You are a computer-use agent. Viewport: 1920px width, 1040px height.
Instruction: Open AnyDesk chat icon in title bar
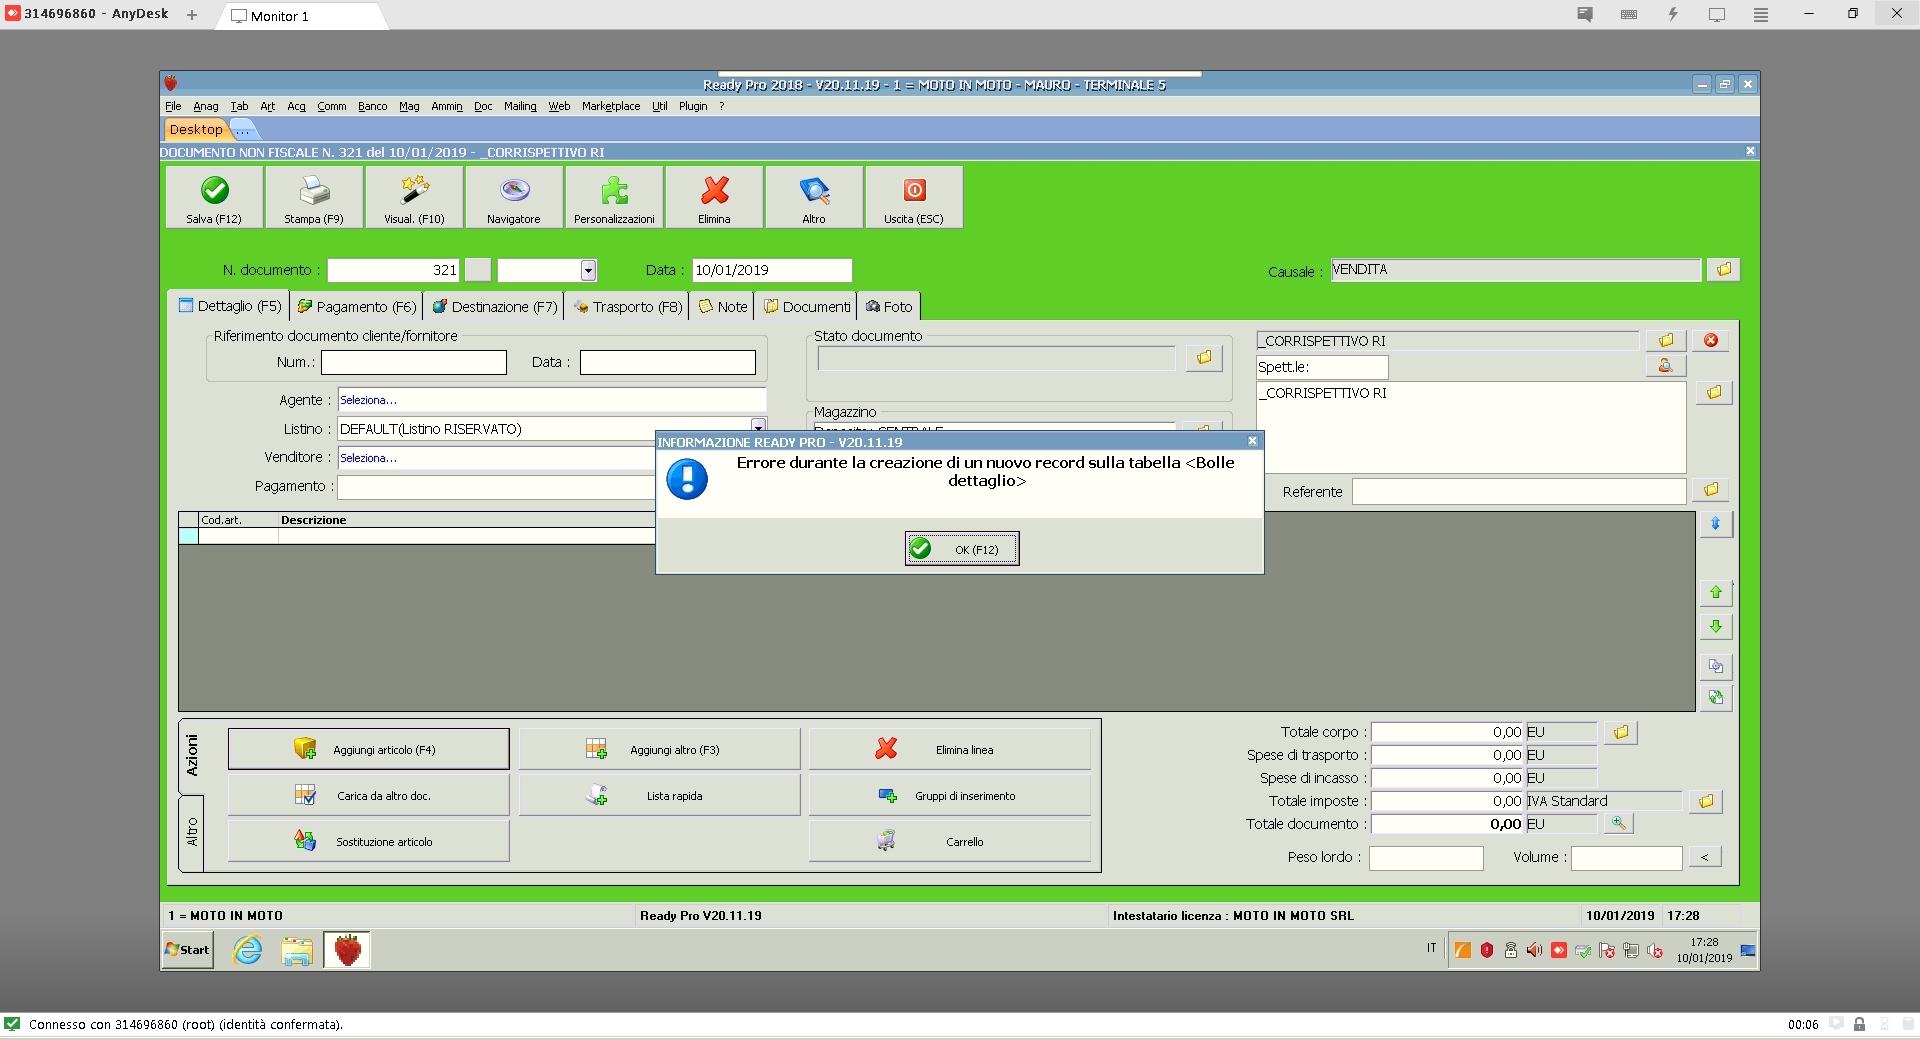pyautogui.click(x=1585, y=14)
